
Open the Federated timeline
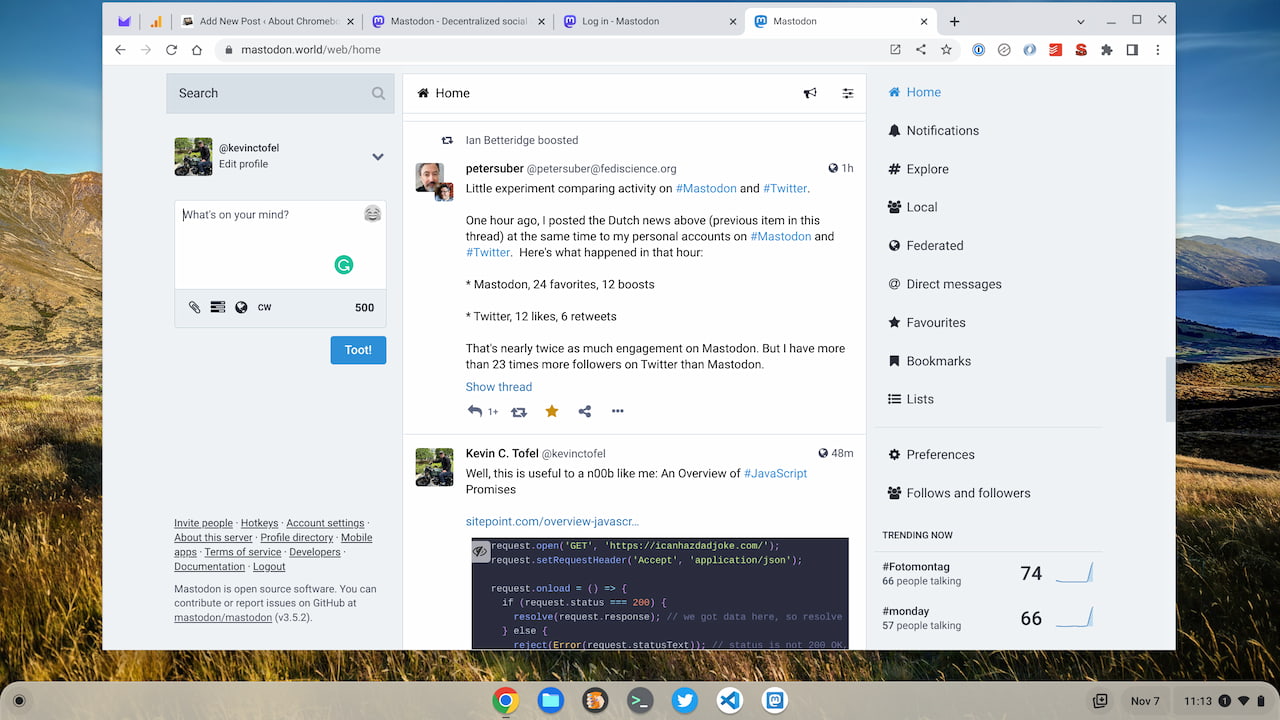coord(926,246)
